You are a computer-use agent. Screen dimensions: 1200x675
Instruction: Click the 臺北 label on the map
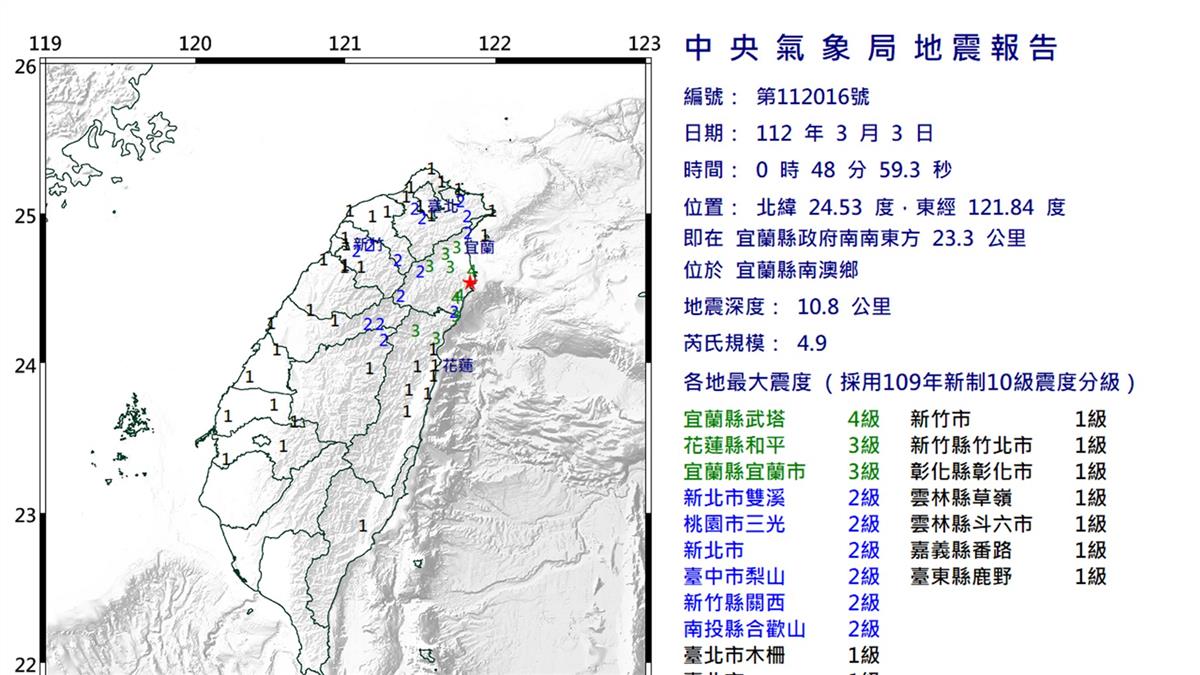pos(444,207)
